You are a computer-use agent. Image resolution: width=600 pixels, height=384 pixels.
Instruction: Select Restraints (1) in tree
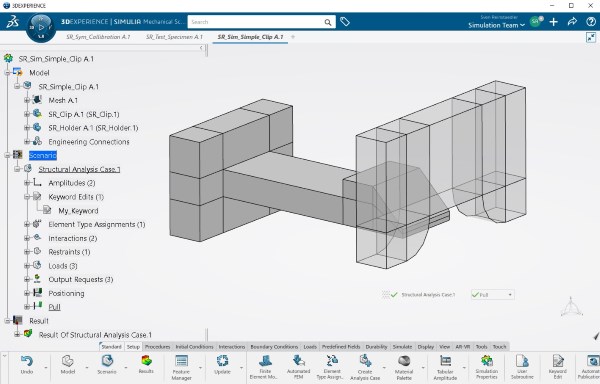[x=69, y=252]
